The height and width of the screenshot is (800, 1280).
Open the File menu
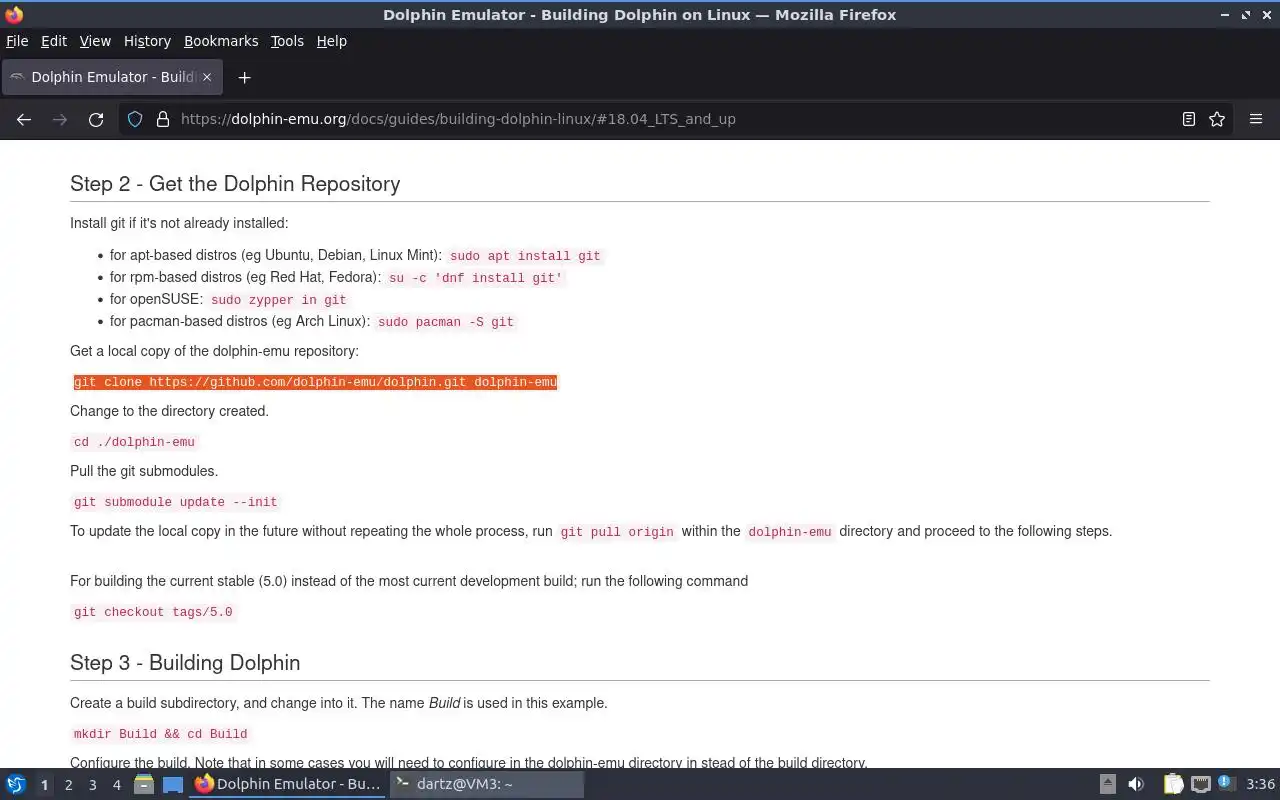click(17, 41)
